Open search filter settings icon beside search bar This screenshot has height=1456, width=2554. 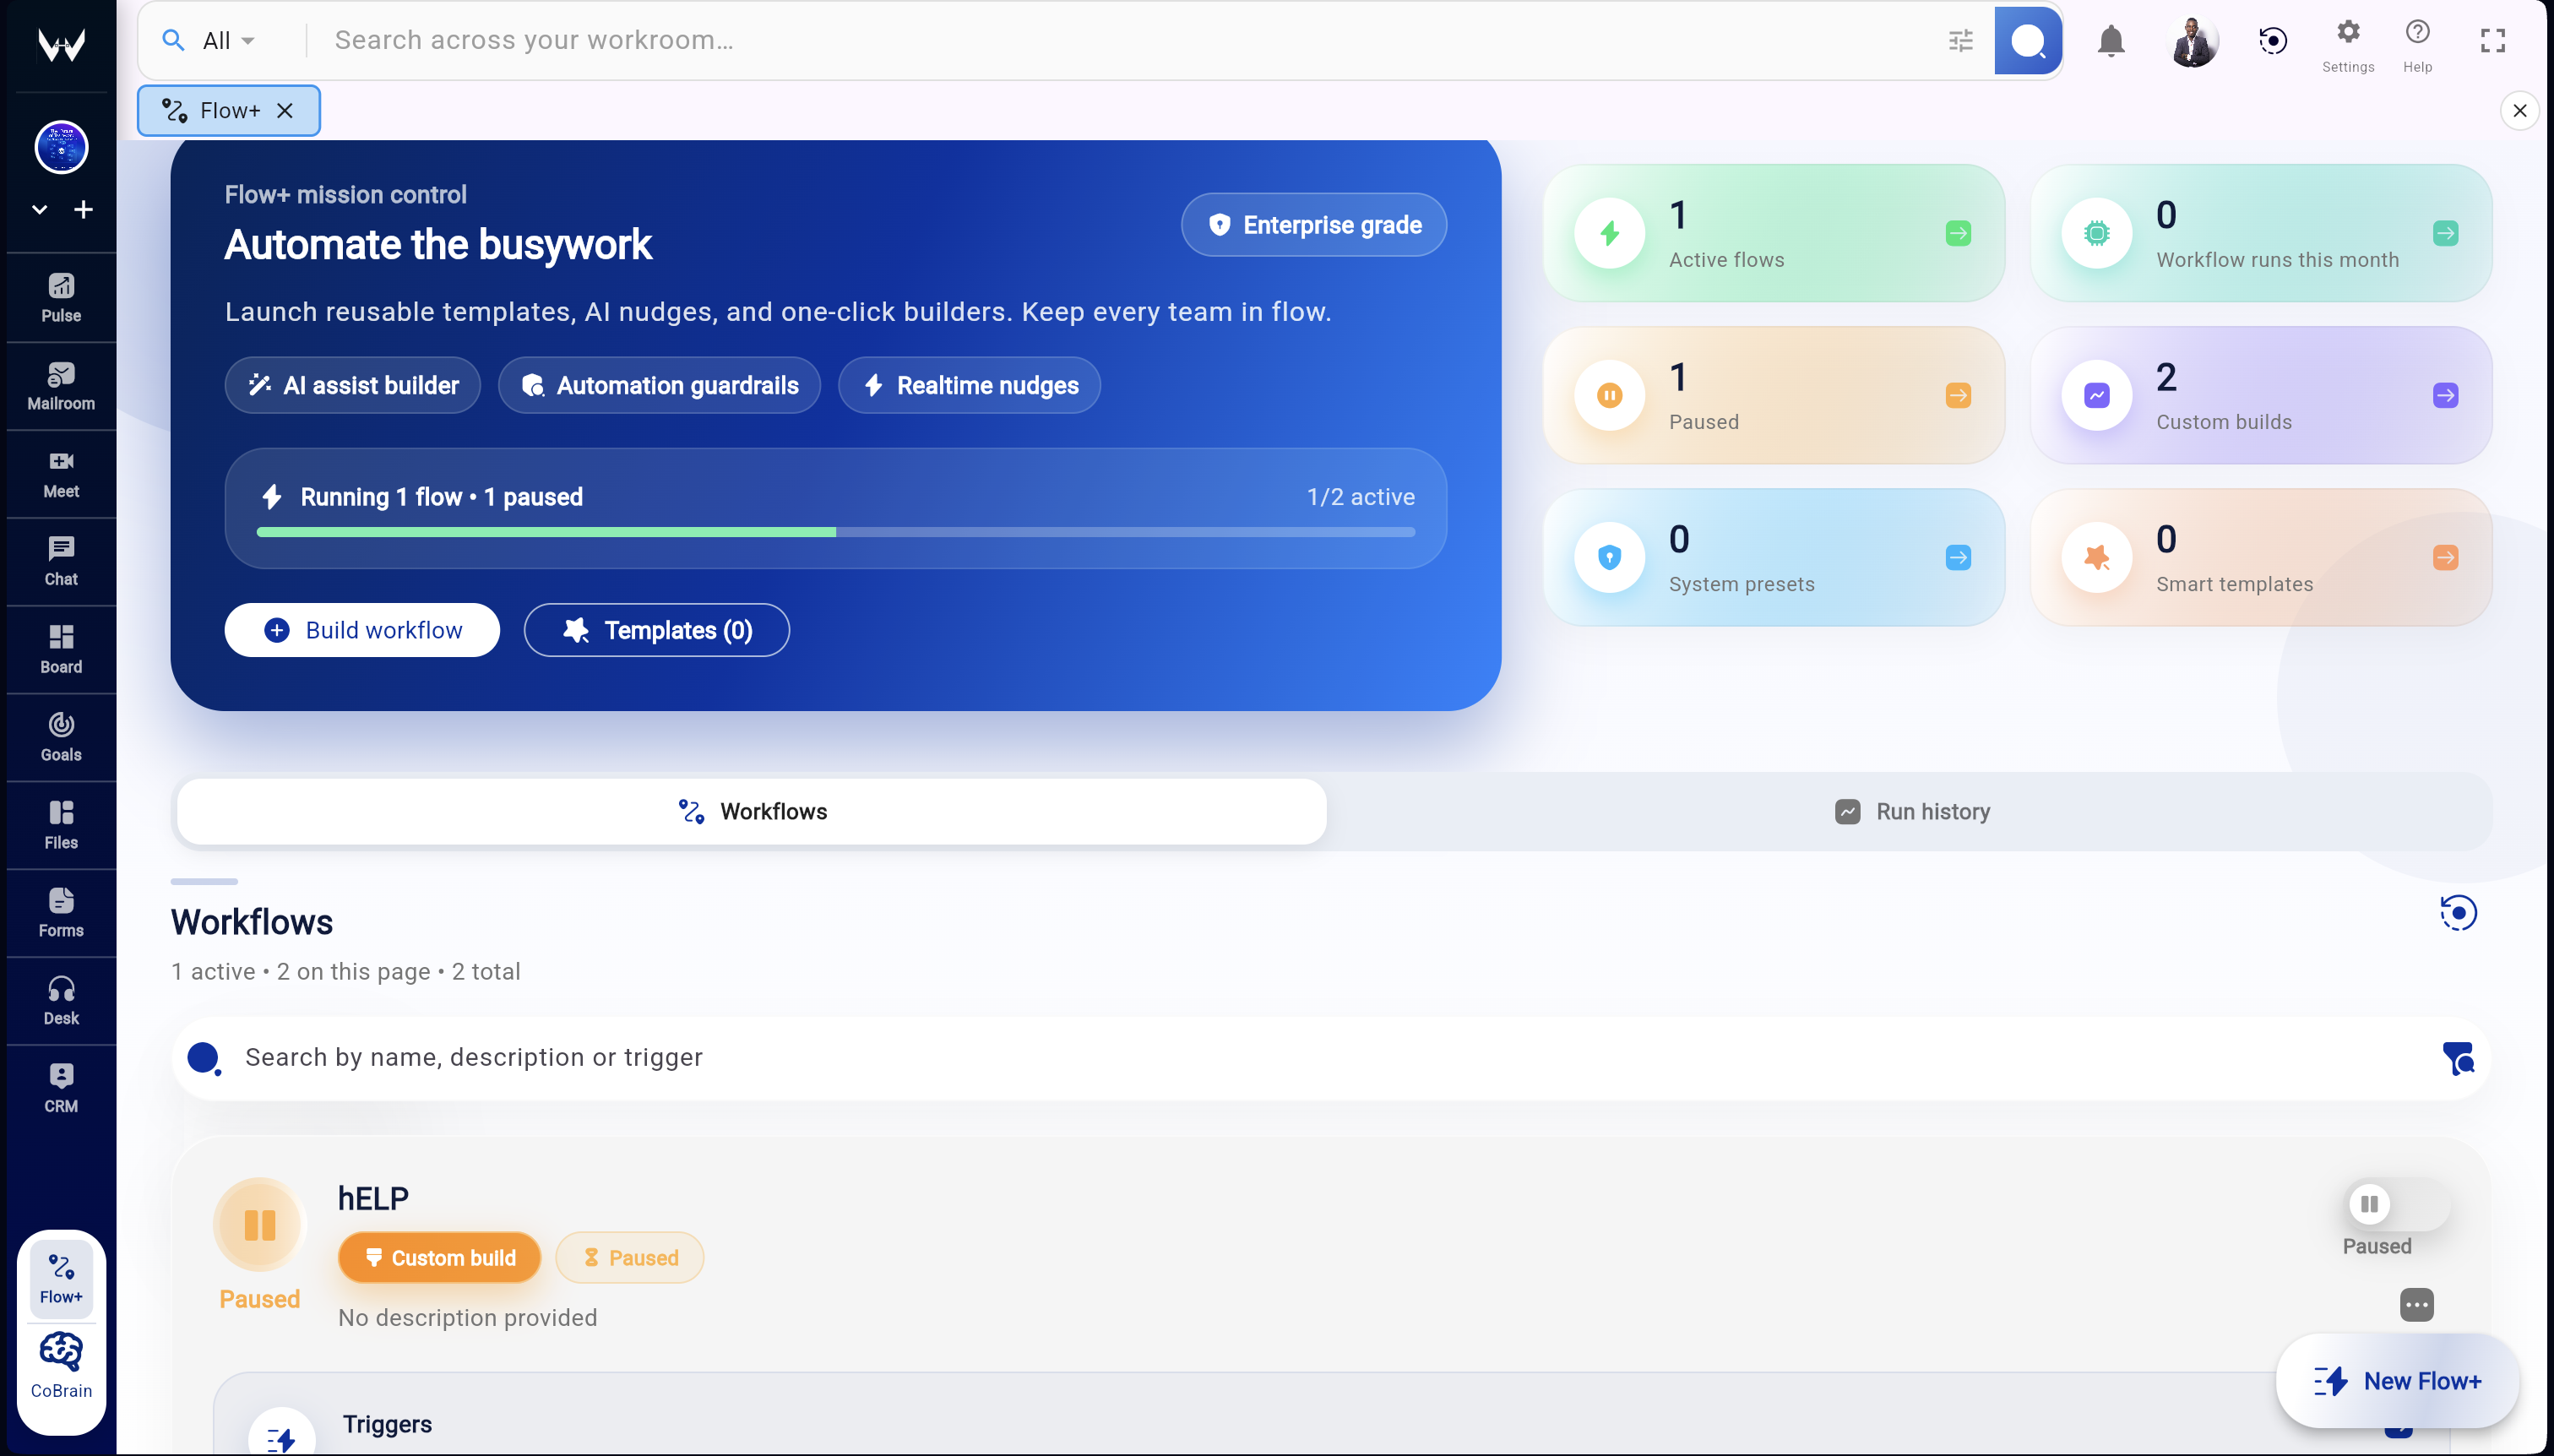point(1961,40)
